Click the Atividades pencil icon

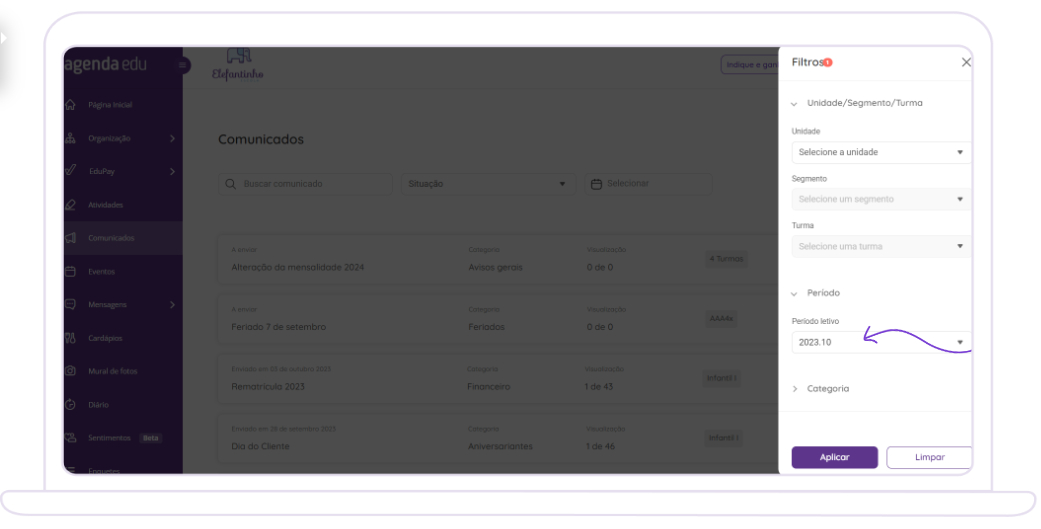tap(70, 205)
